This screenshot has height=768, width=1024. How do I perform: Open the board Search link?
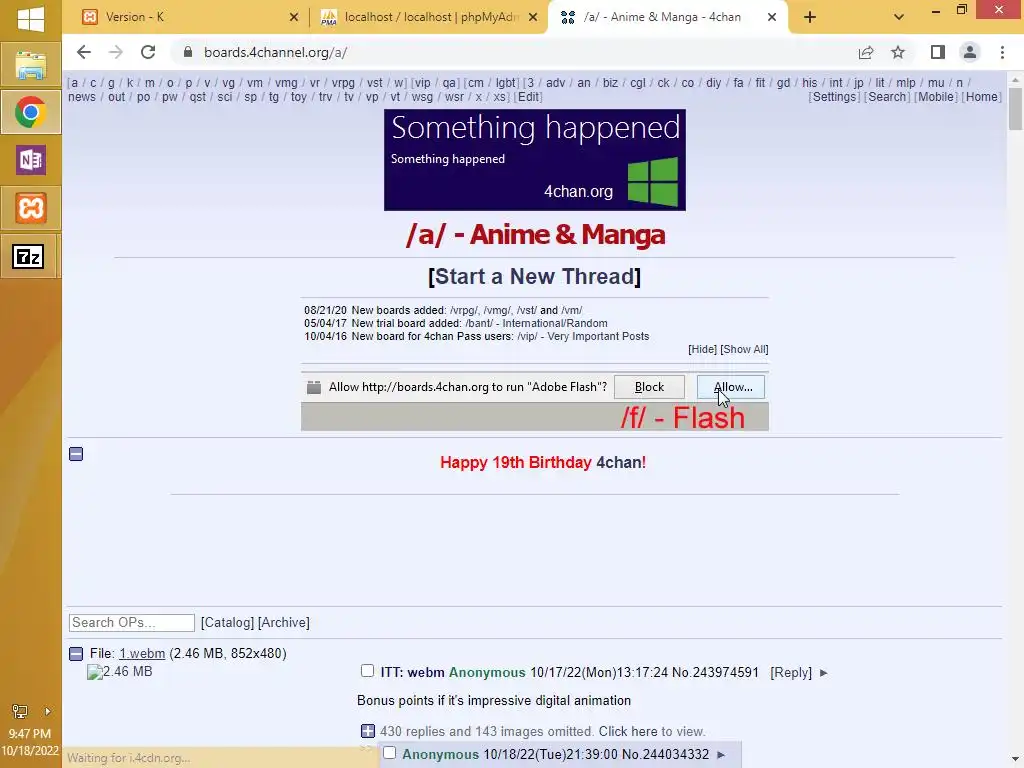[887, 97]
